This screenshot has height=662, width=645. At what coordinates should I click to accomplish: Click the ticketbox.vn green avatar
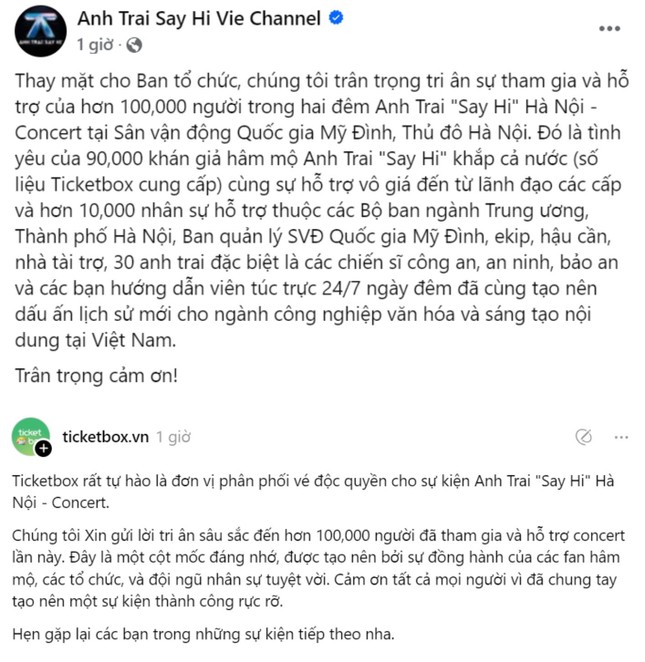(31, 437)
